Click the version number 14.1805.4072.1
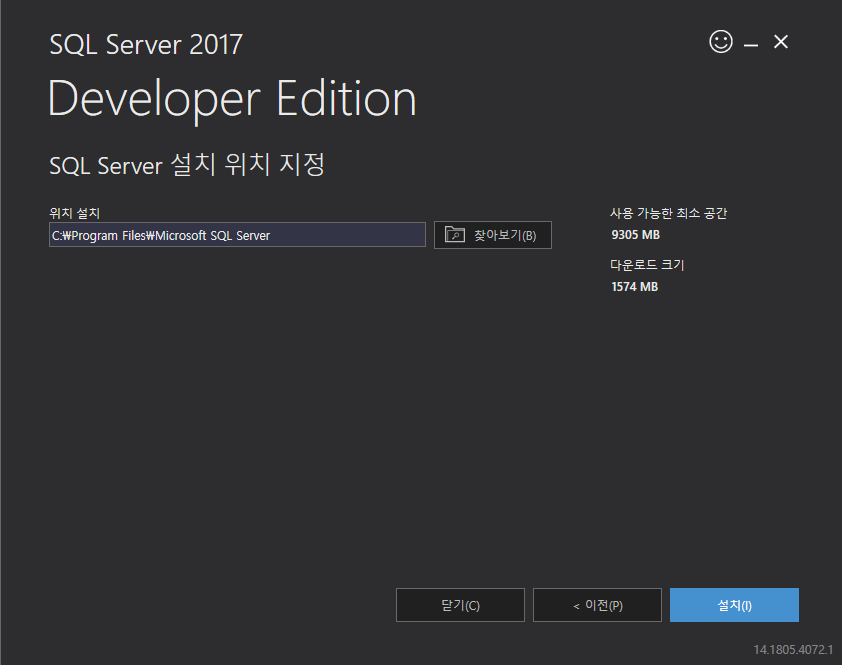Viewport: 842px width, 665px height. 793,649
